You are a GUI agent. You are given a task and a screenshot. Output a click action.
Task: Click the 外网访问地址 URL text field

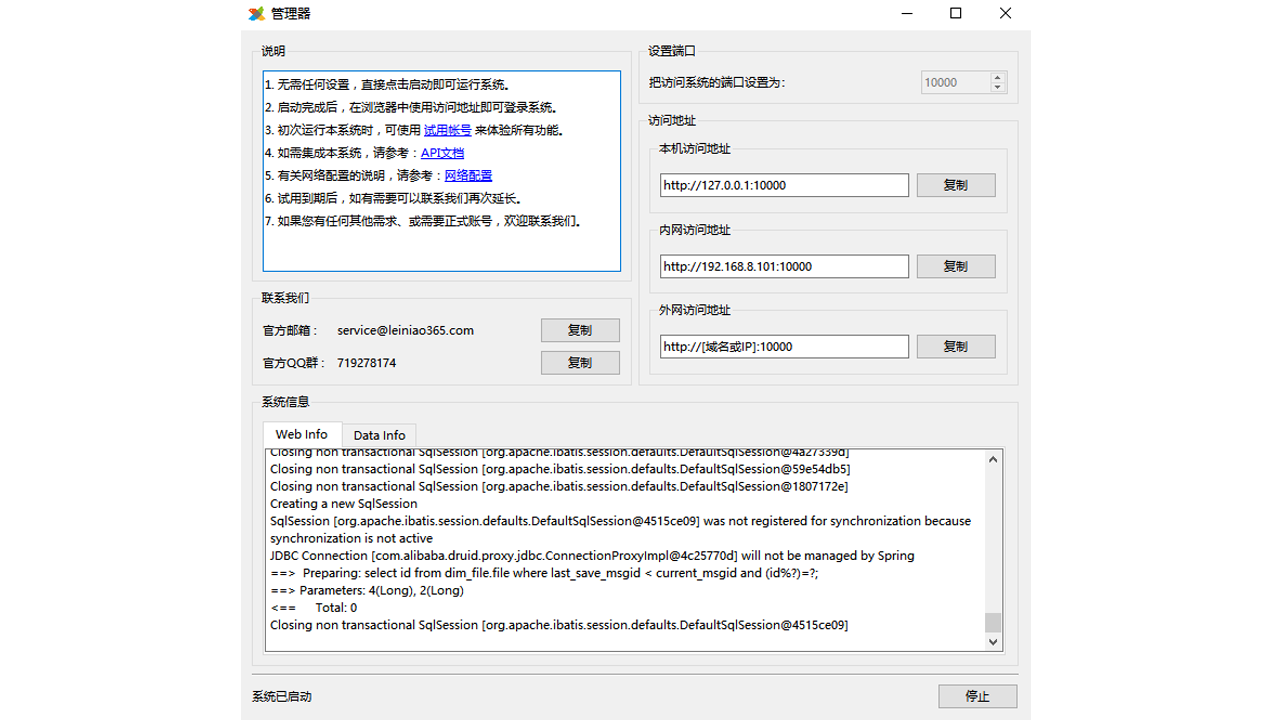click(x=783, y=347)
